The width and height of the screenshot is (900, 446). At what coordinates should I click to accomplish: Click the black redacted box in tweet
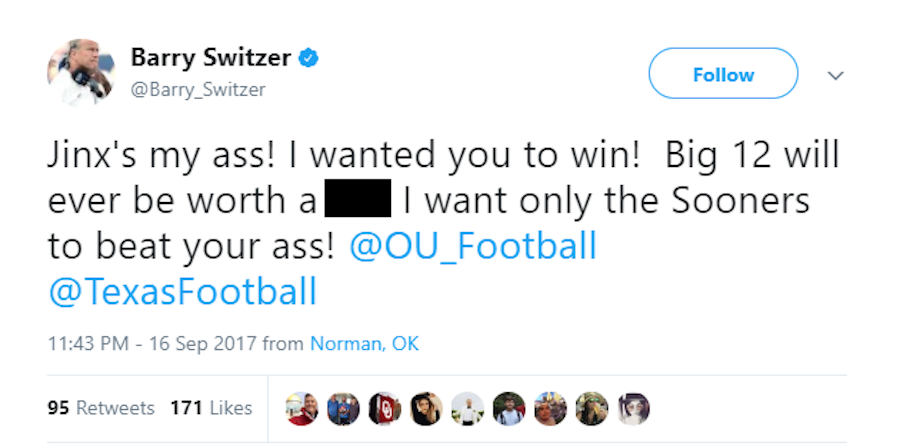358,199
